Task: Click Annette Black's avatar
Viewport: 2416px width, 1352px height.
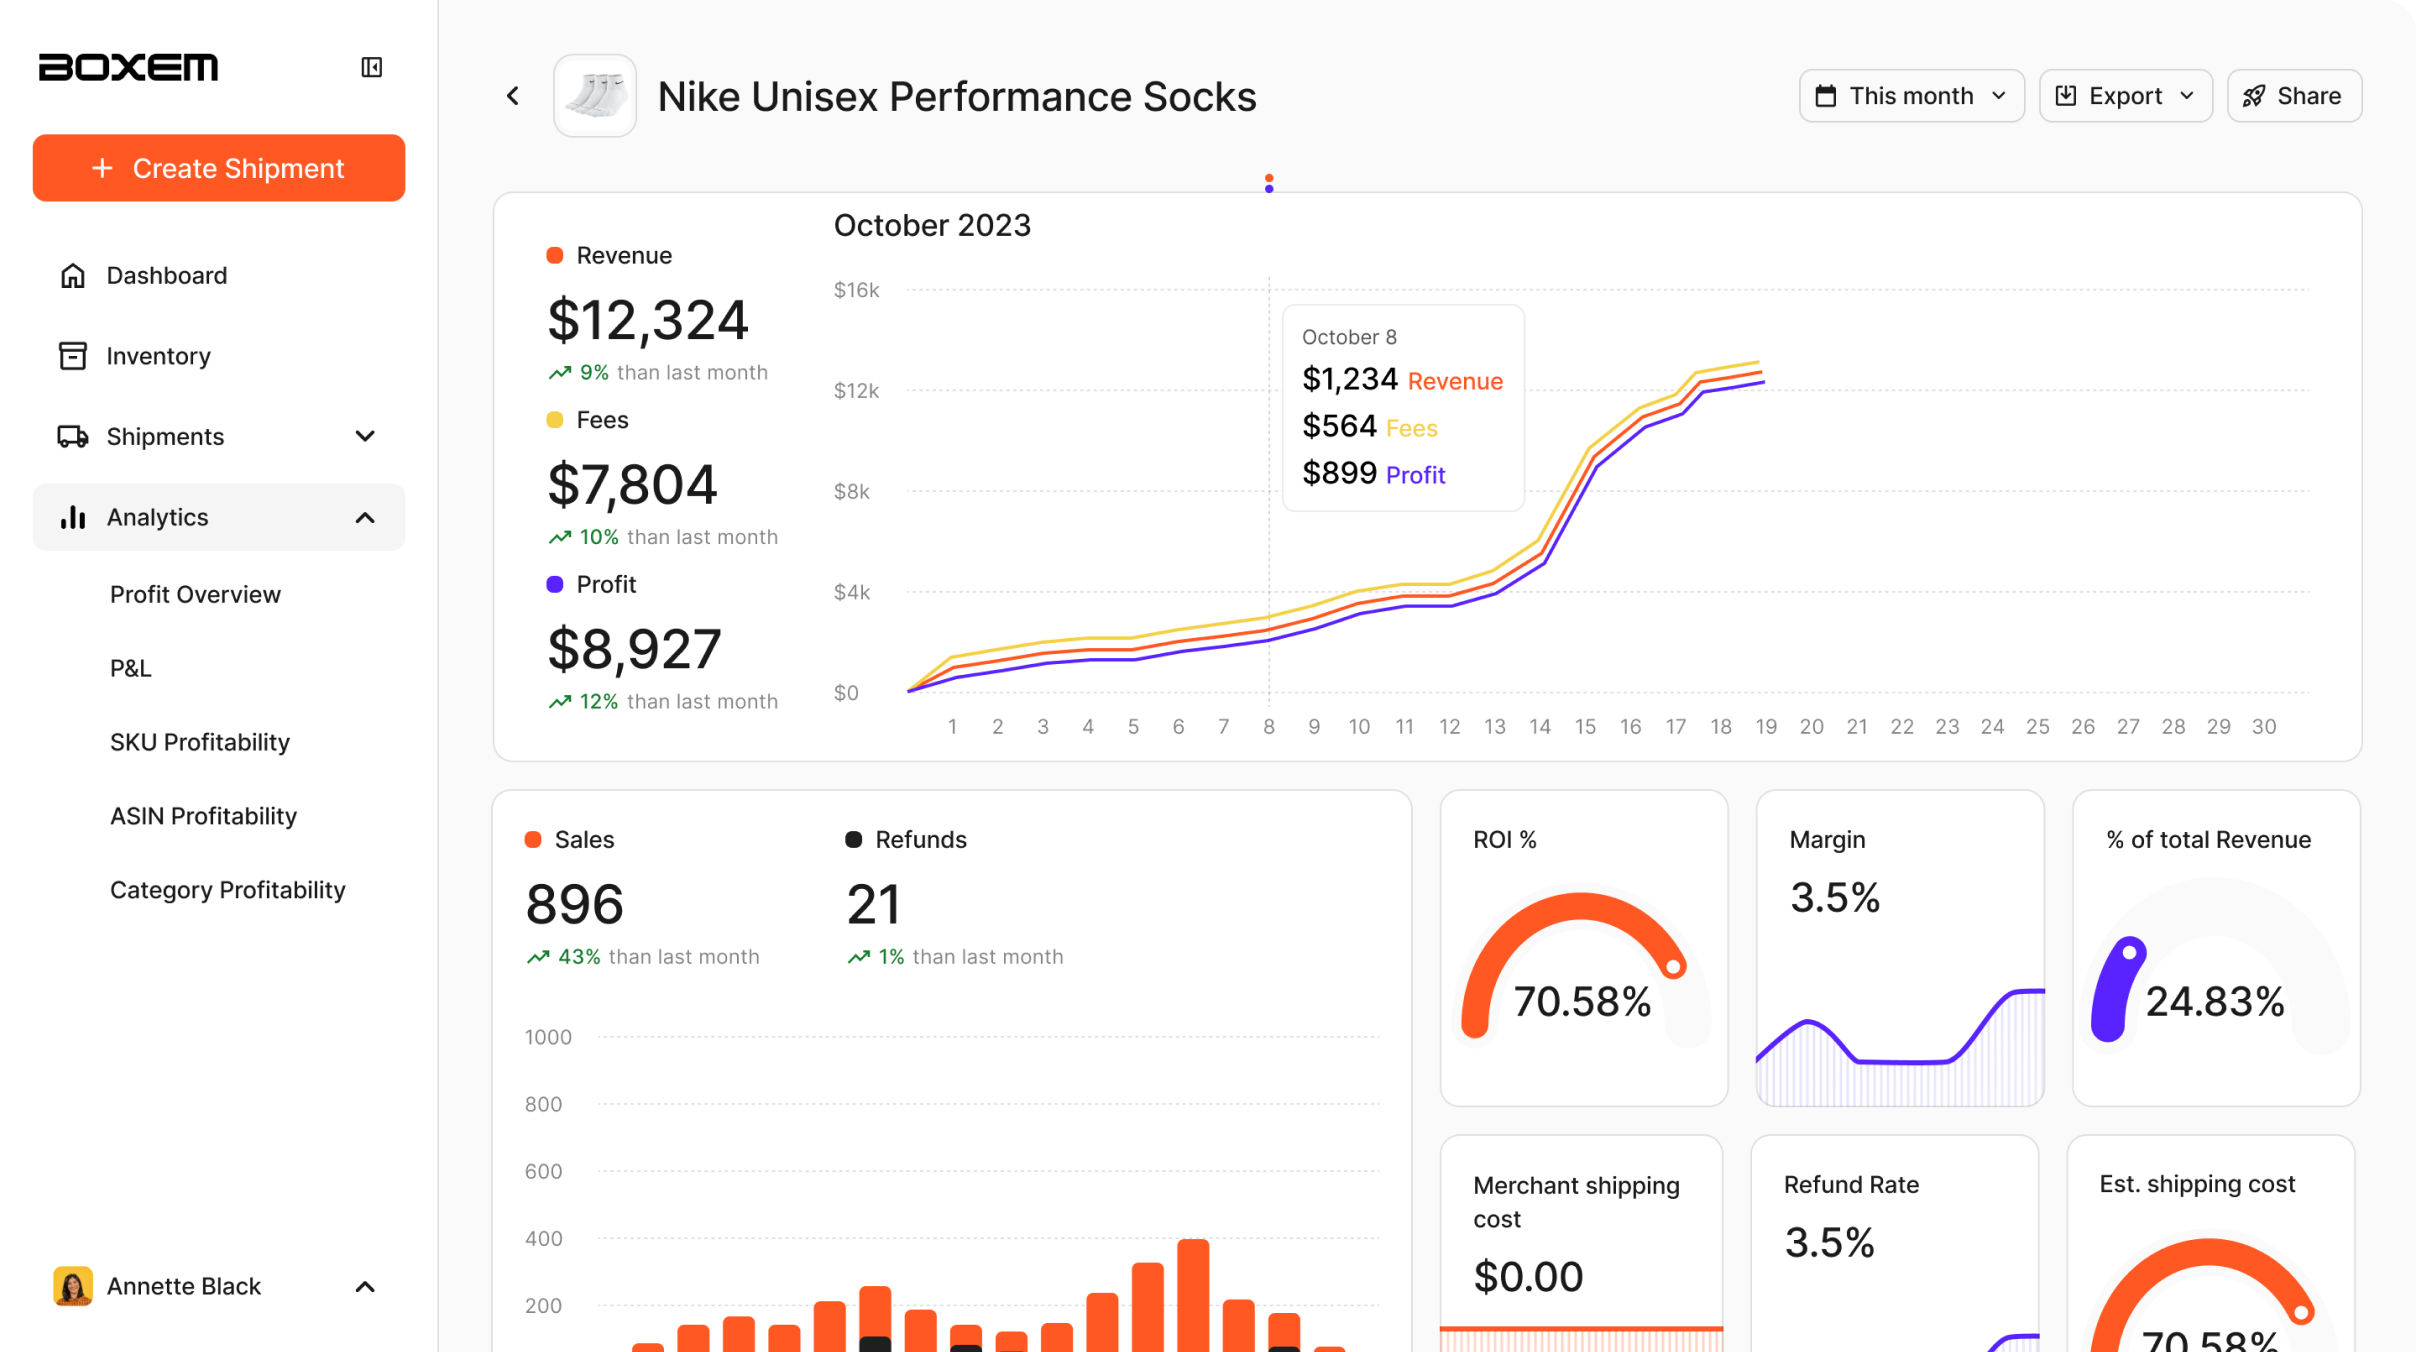Action: coord(73,1286)
